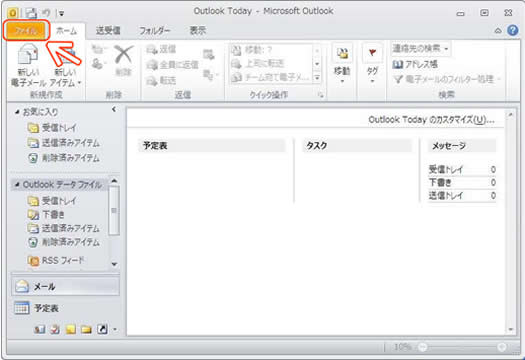The width and height of the screenshot is (525, 360).
Task: Switch to 予定表 calendar in navigation pane
Action: tap(66, 308)
